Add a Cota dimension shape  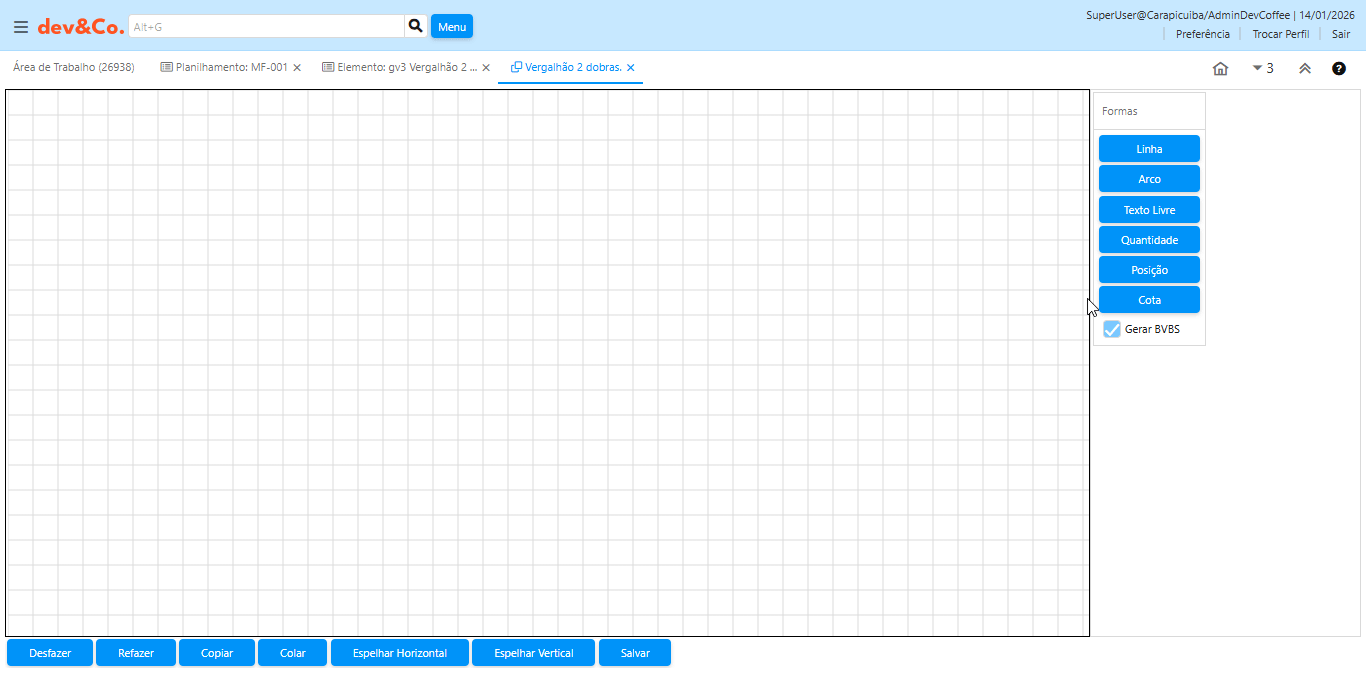1149,300
